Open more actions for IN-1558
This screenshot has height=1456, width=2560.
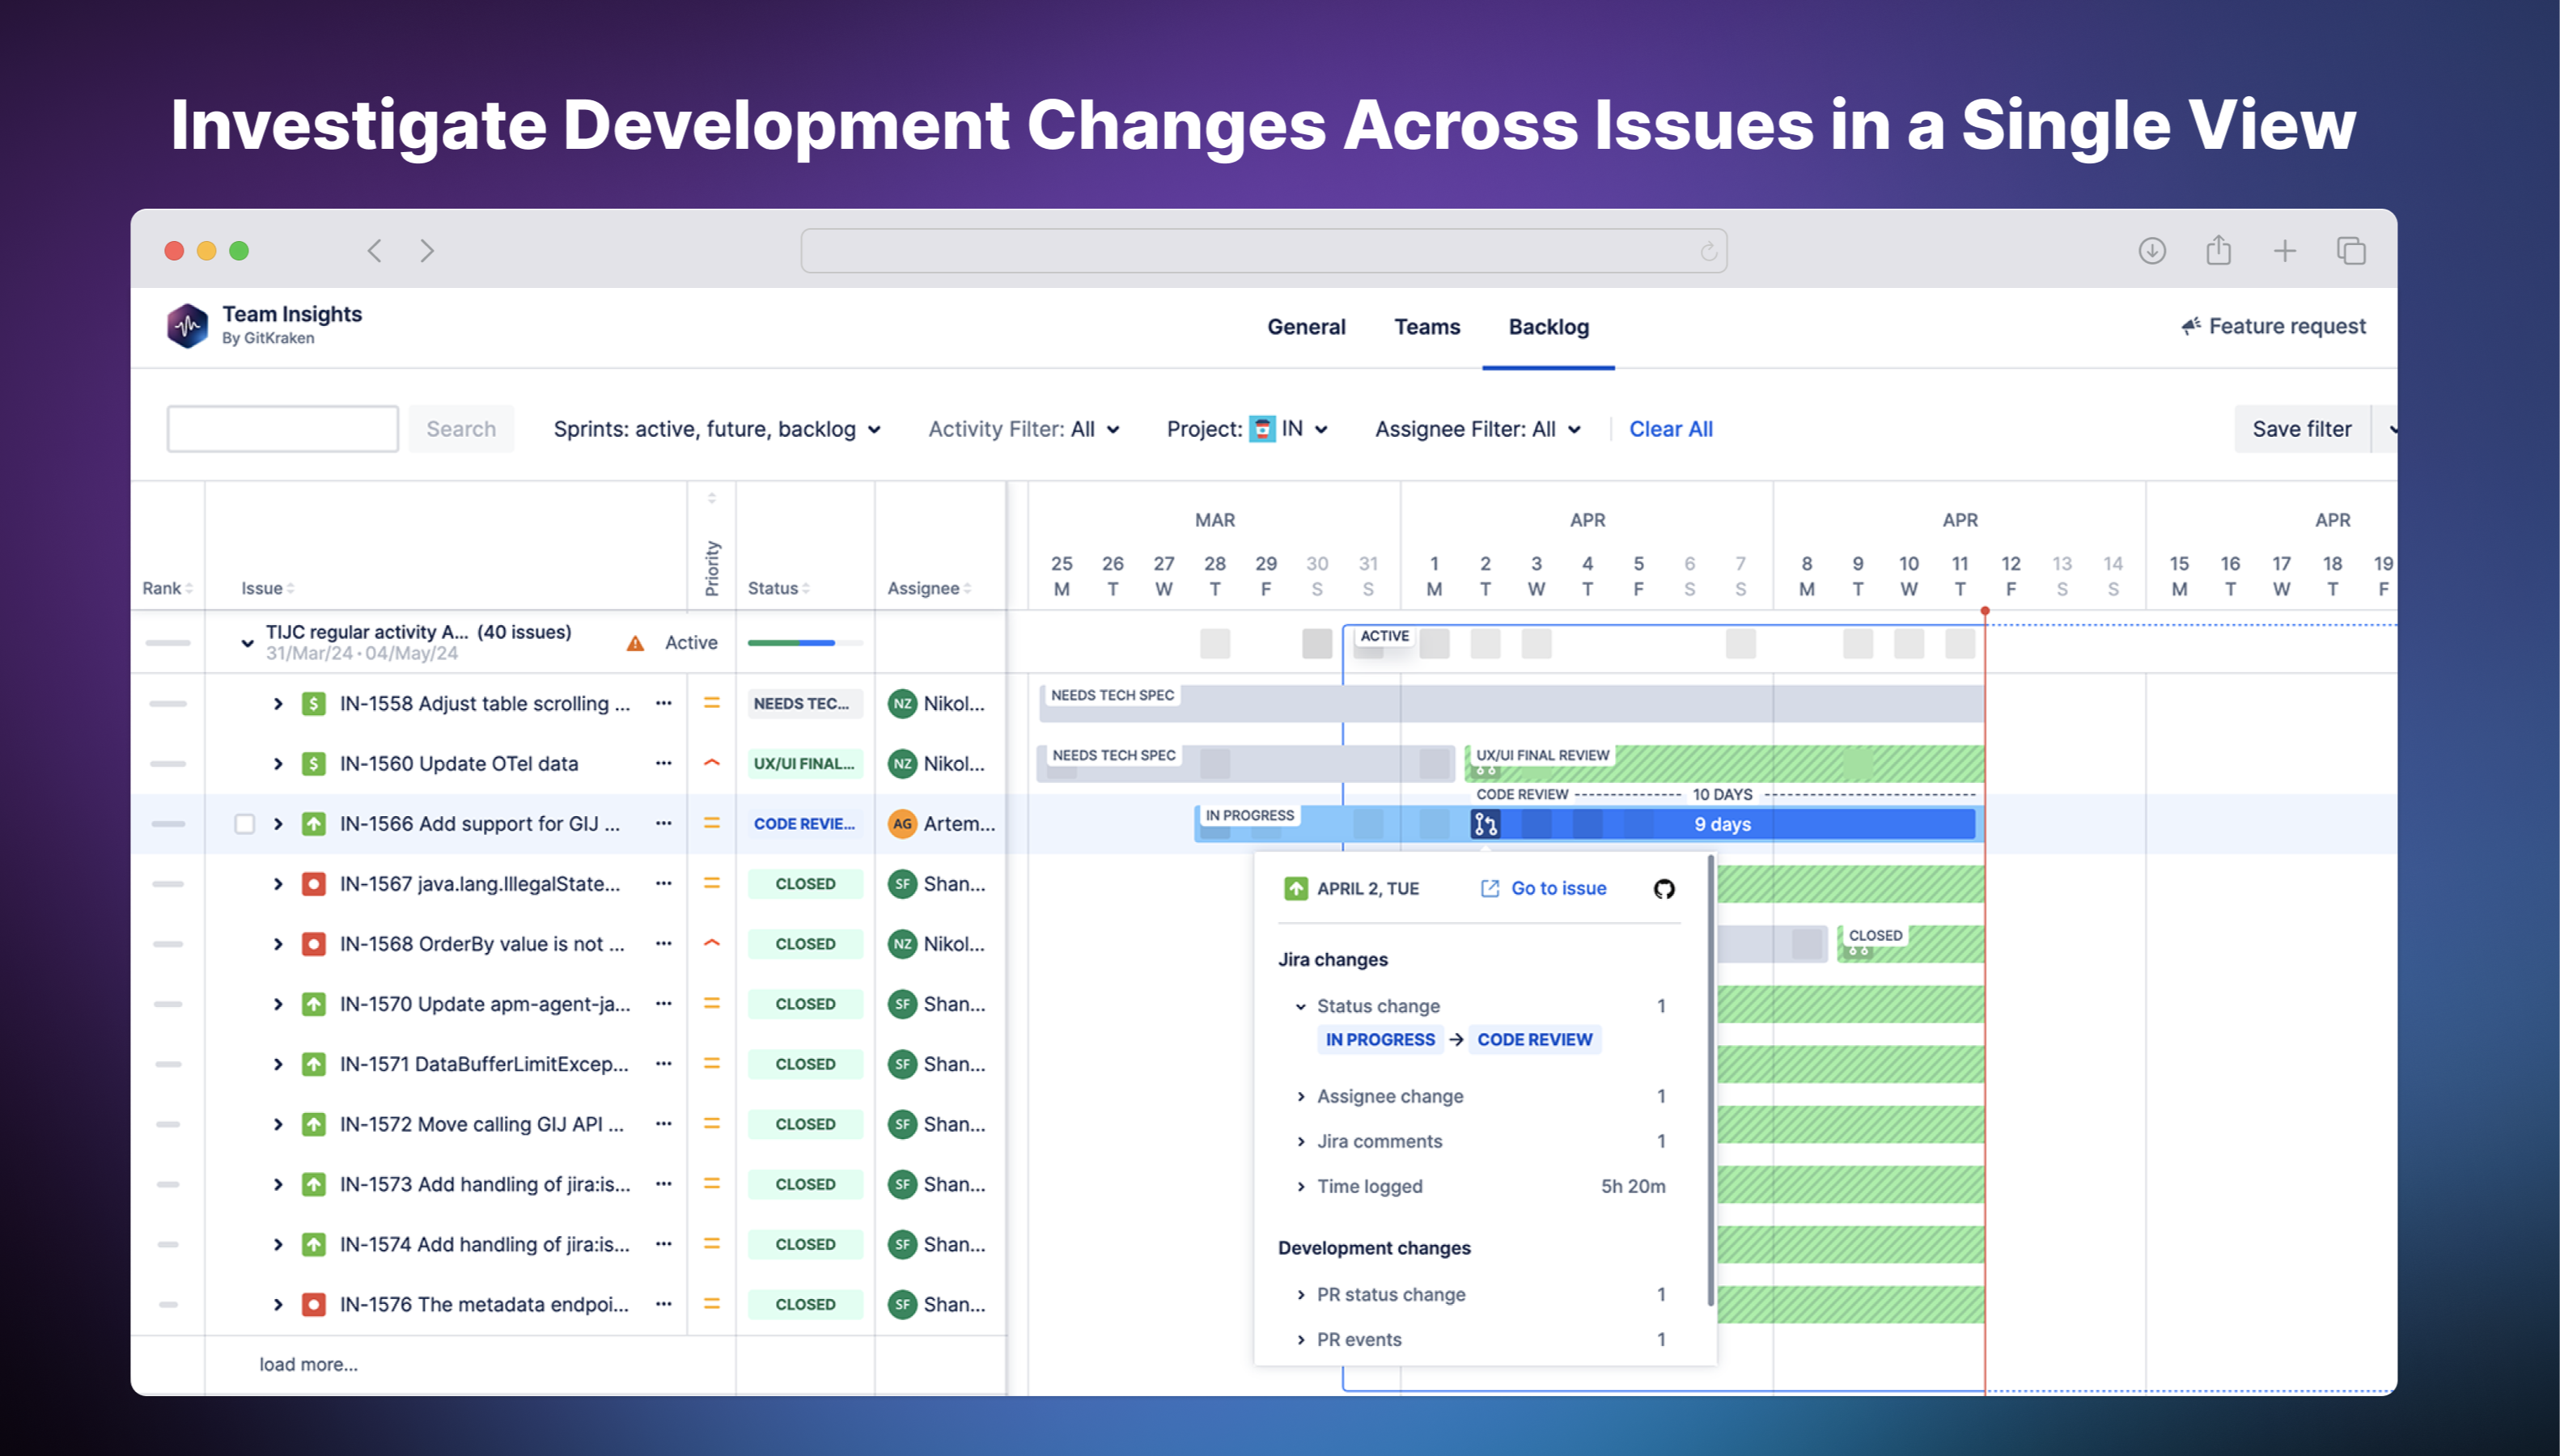point(663,703)
